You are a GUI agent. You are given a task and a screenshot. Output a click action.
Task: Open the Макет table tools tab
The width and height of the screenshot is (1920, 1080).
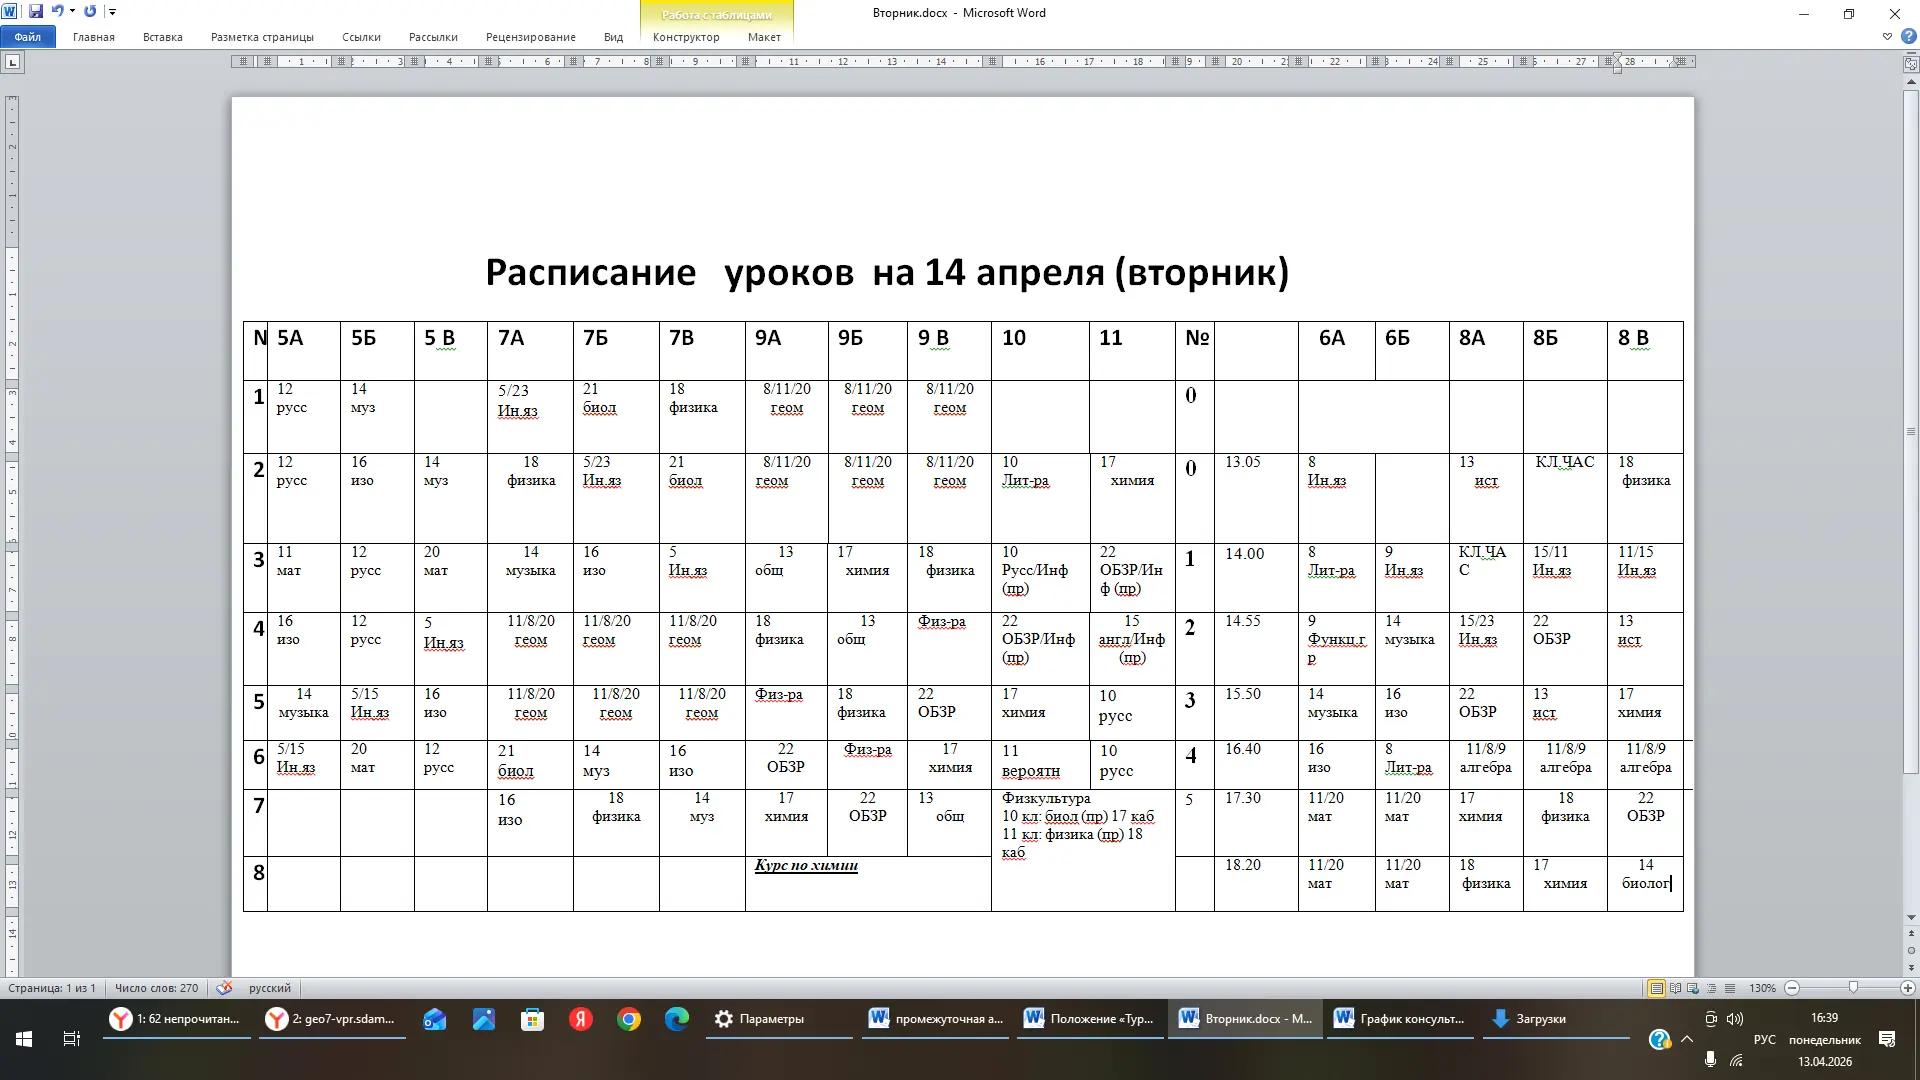764,37
